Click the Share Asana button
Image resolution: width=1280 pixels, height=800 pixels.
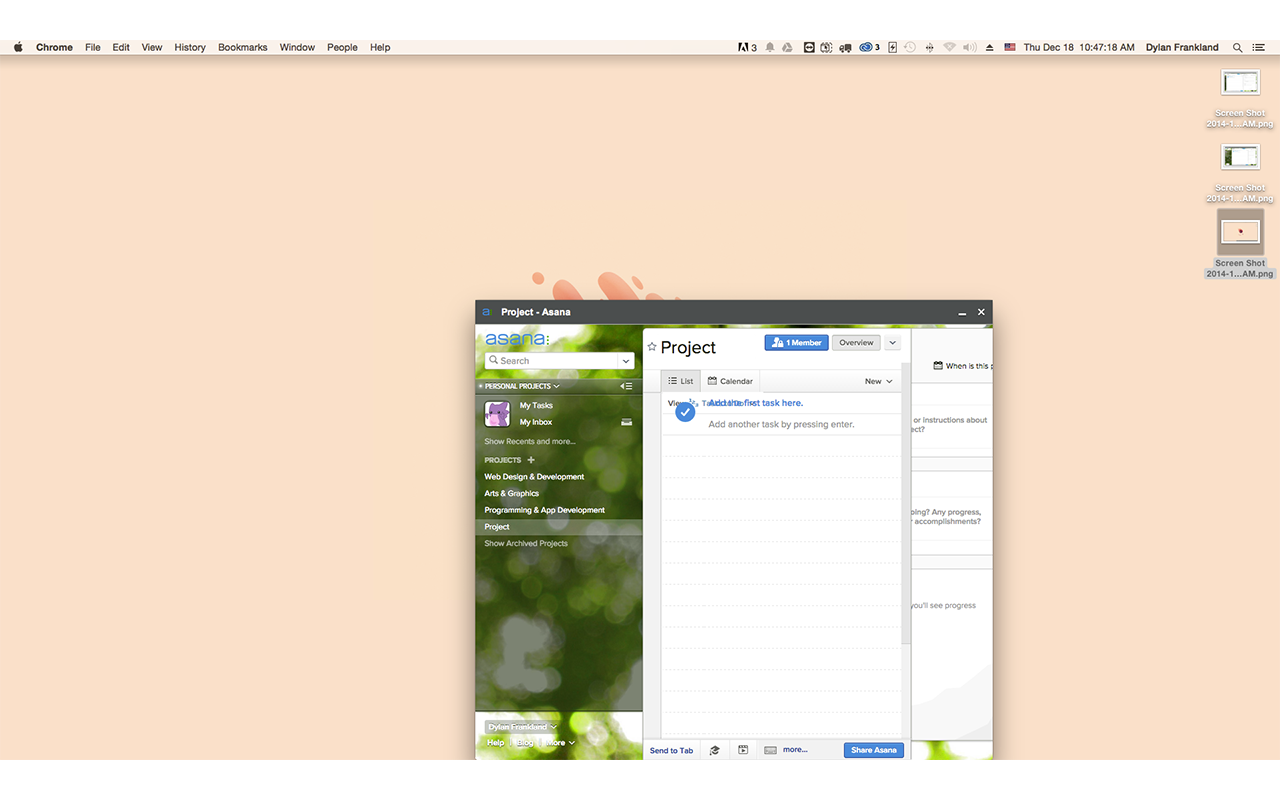tap(874, 750)
